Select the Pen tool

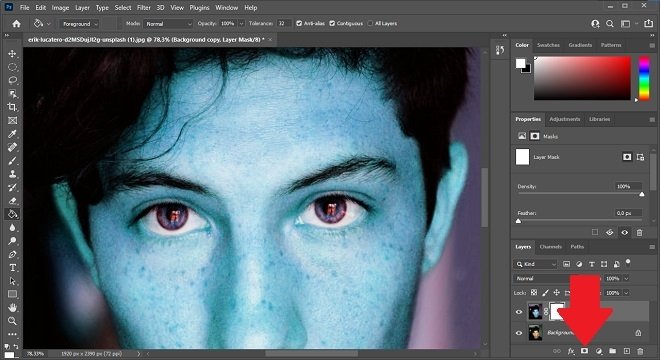pos(12,254)
